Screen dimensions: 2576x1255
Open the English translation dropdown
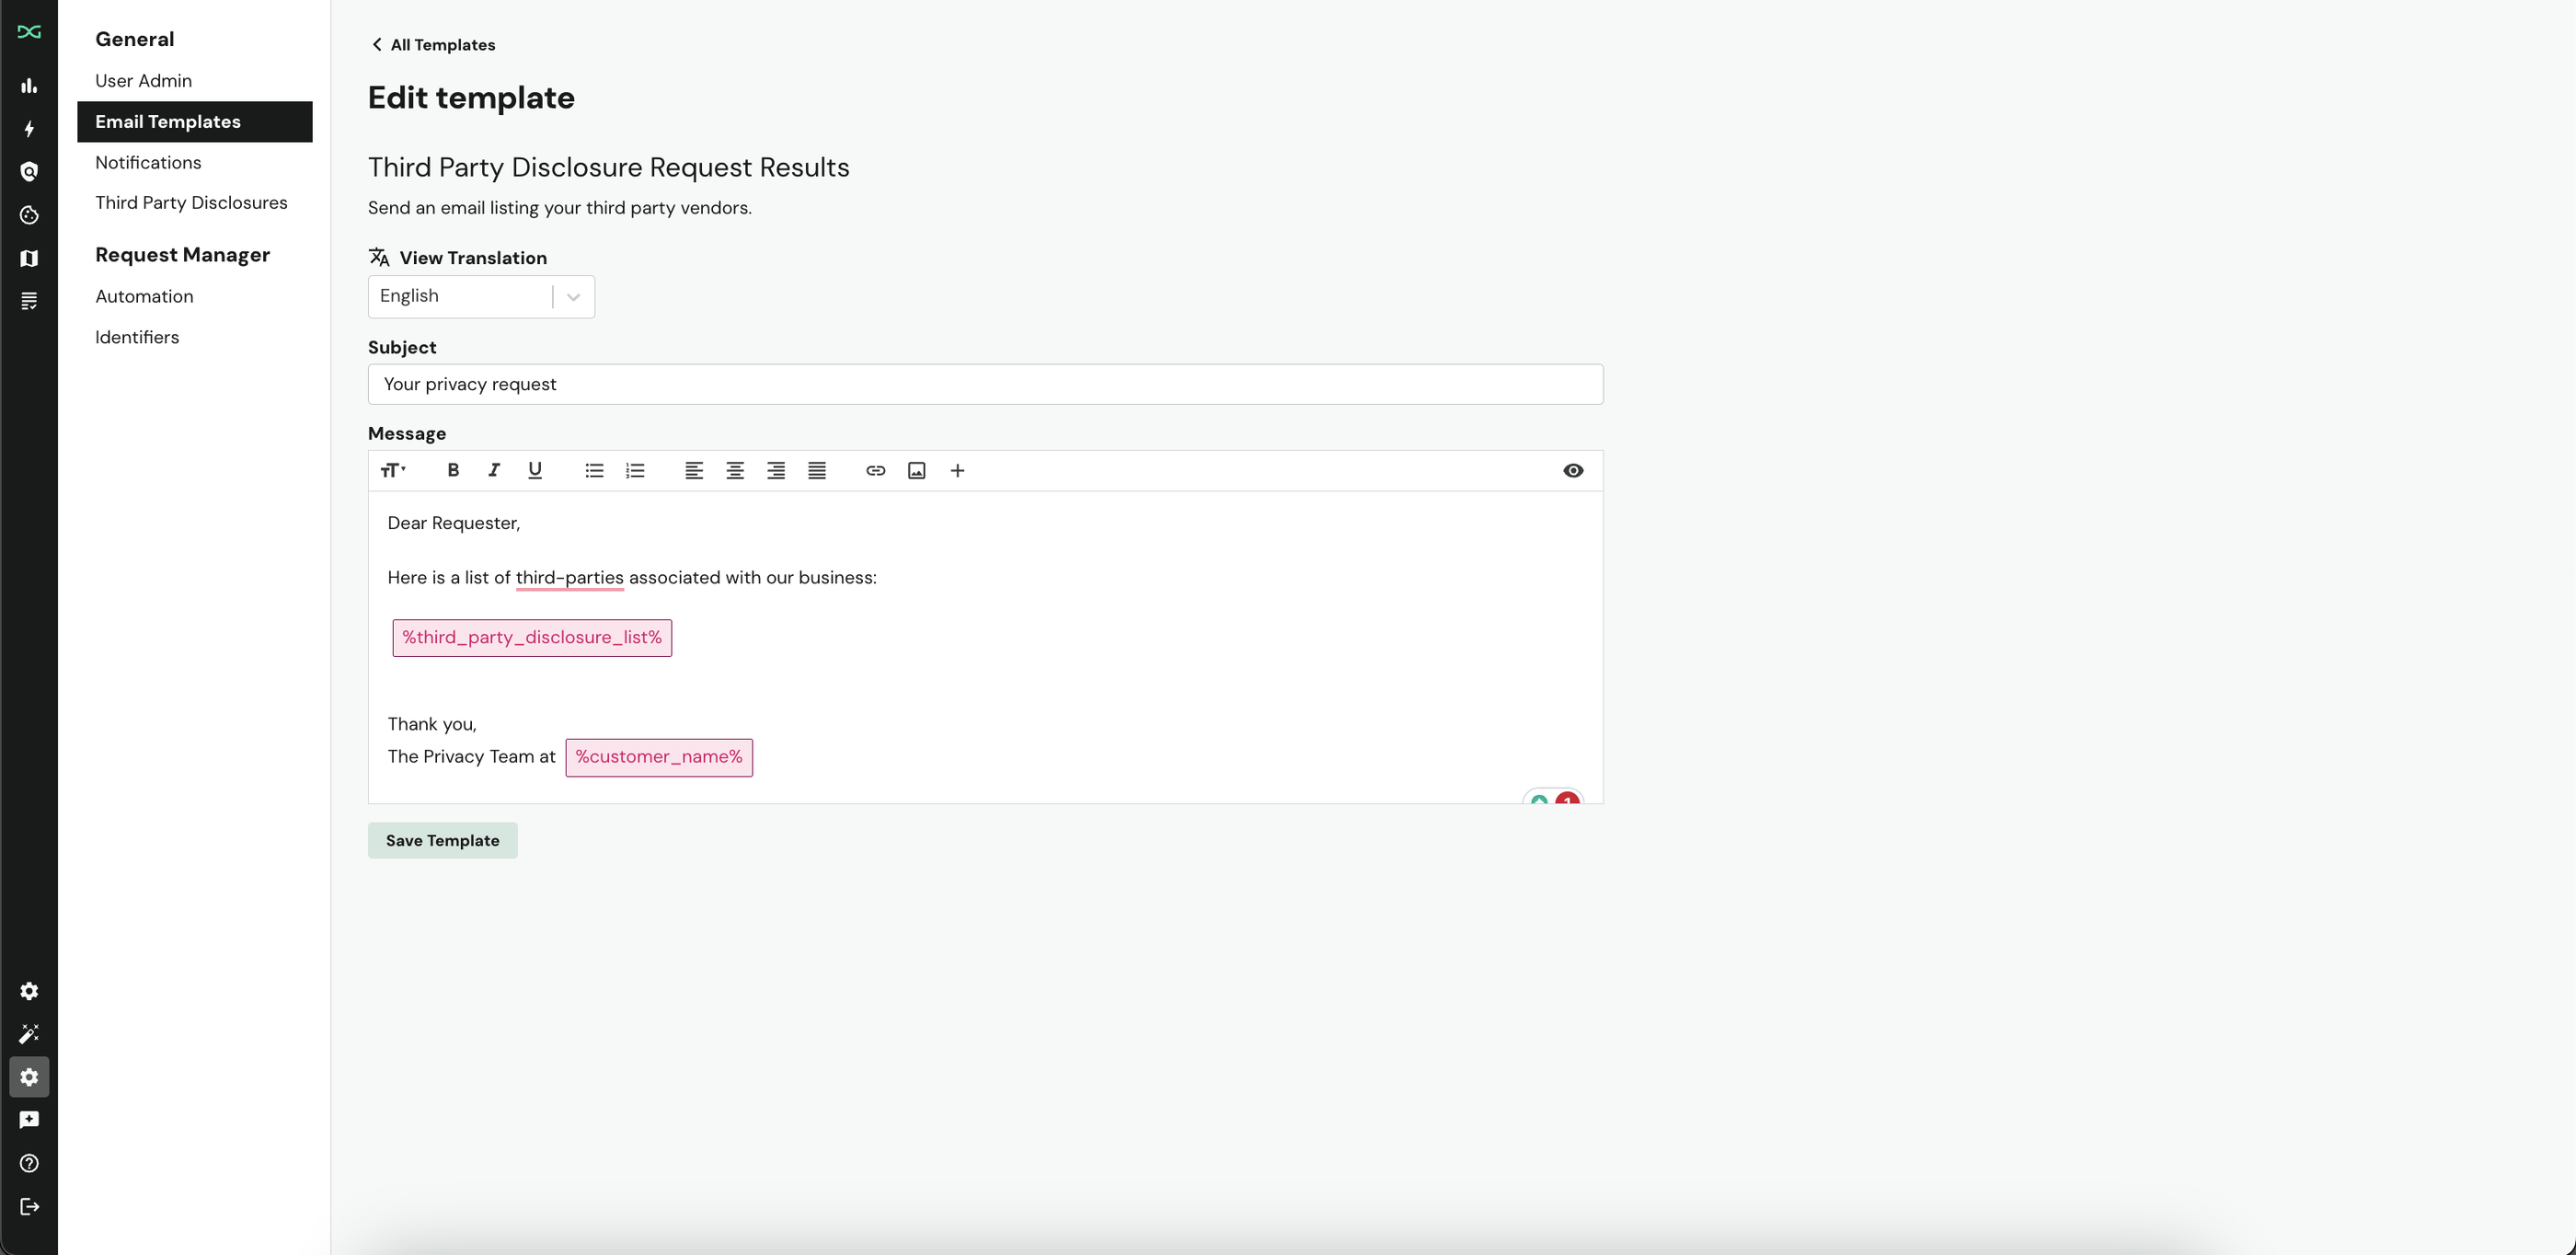[x=481, y=296]
